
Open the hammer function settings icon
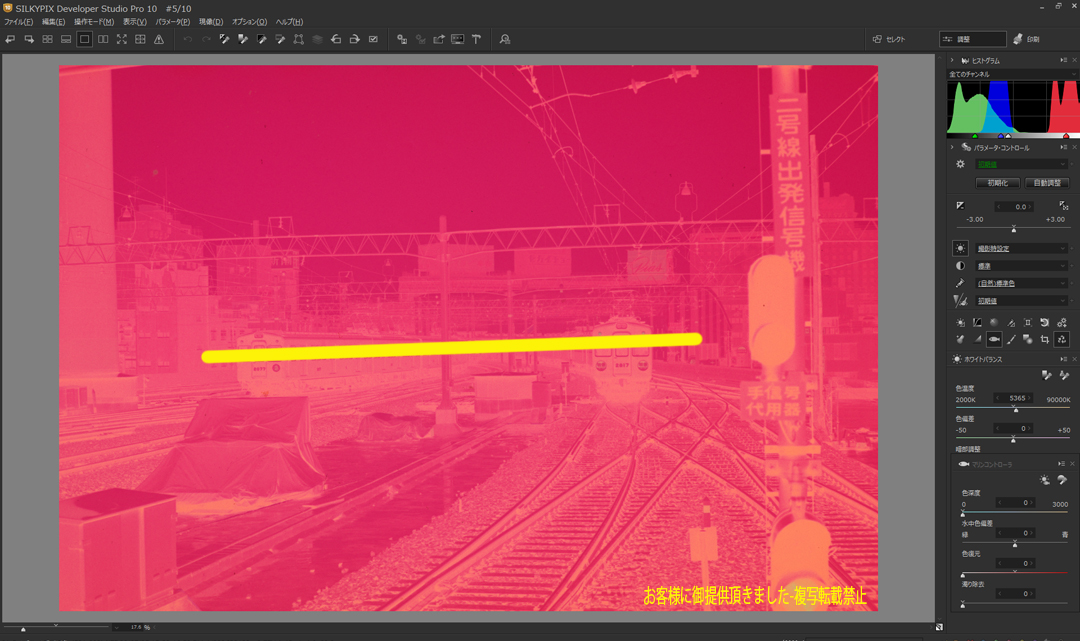click(x=477, y=39)
